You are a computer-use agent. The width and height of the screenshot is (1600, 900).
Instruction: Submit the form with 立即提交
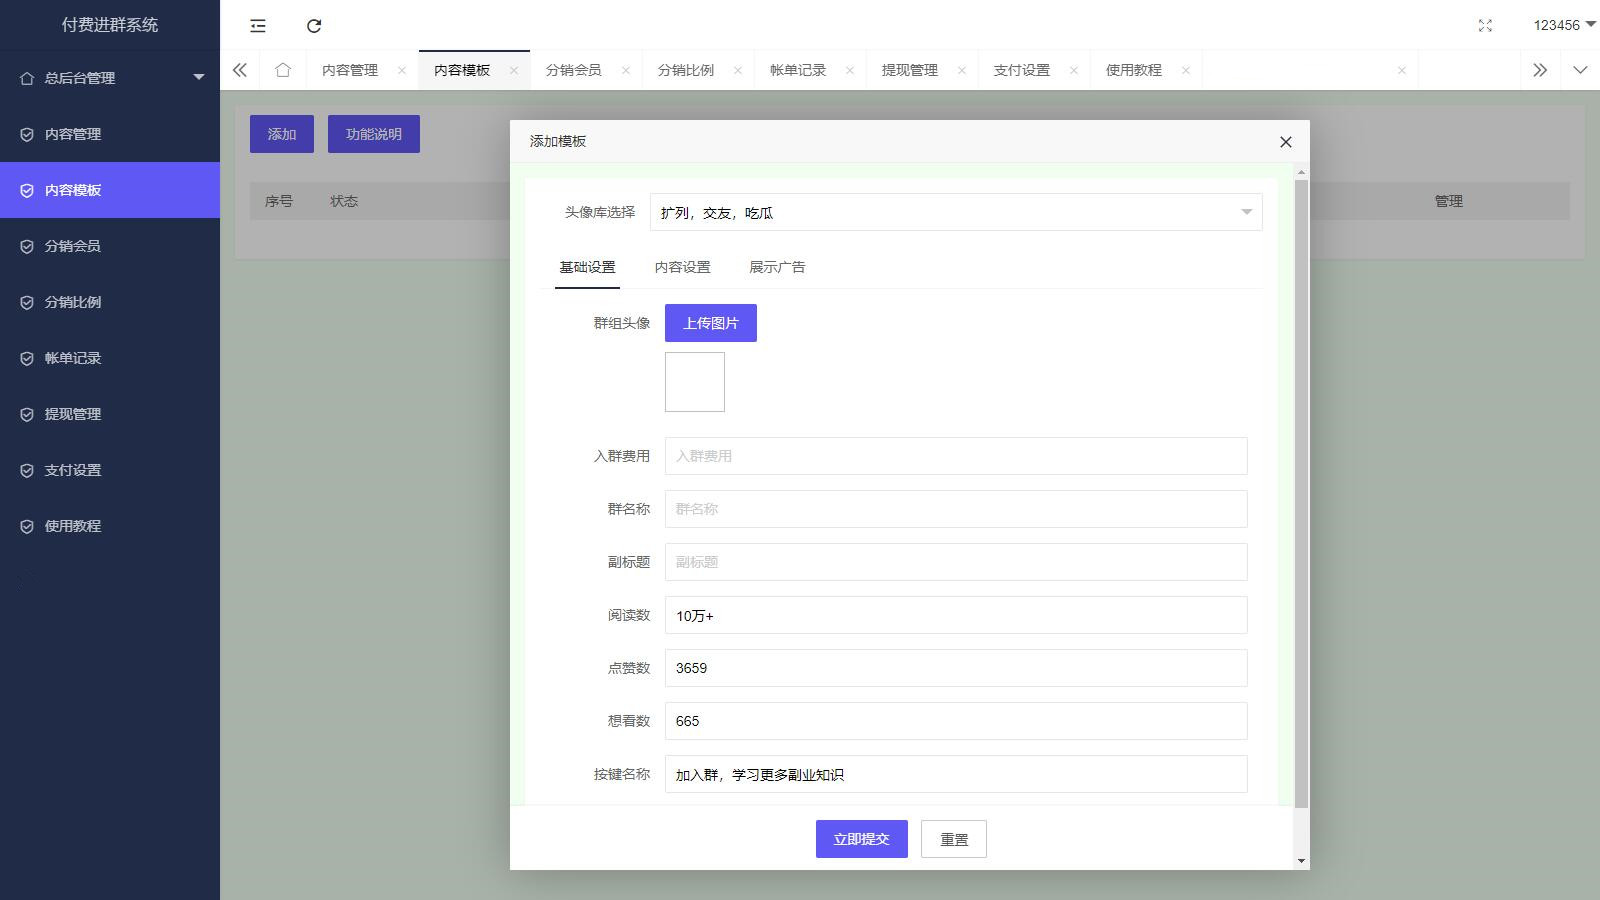click(x=862, y=839)
